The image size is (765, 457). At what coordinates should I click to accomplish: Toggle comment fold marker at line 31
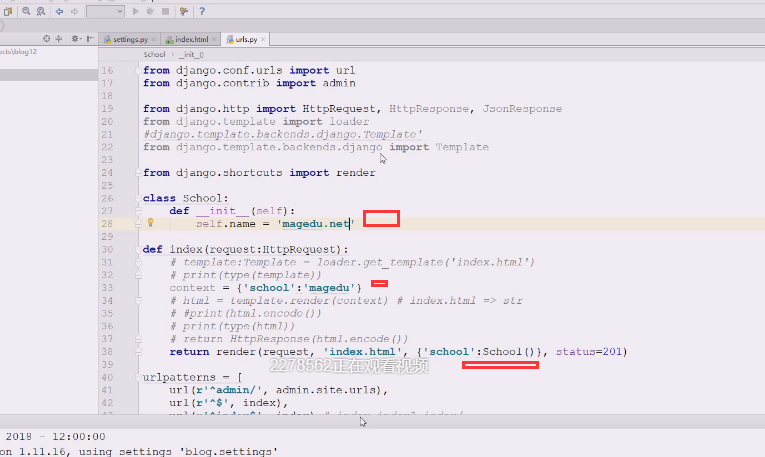coord(139,262)
